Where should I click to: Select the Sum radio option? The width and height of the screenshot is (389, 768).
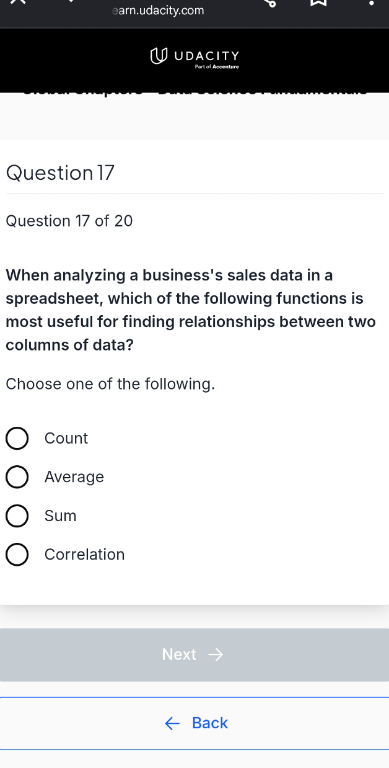pyautogui.click(x=17, y=516)
